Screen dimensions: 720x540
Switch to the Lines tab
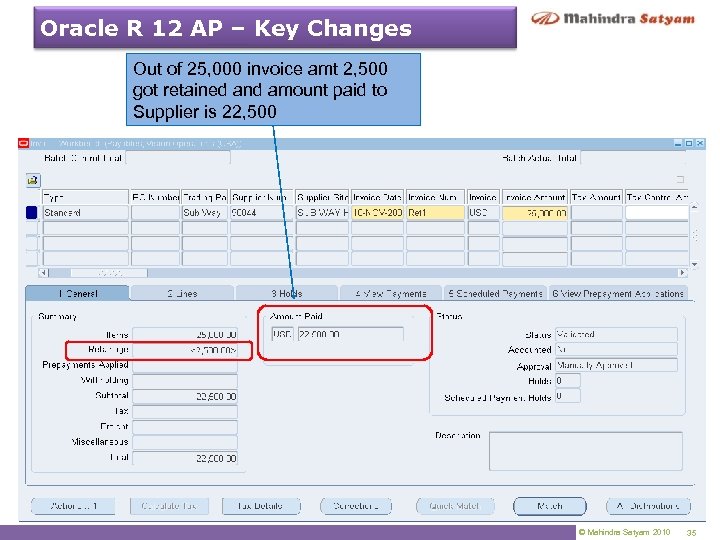click(x=182, y=293)
